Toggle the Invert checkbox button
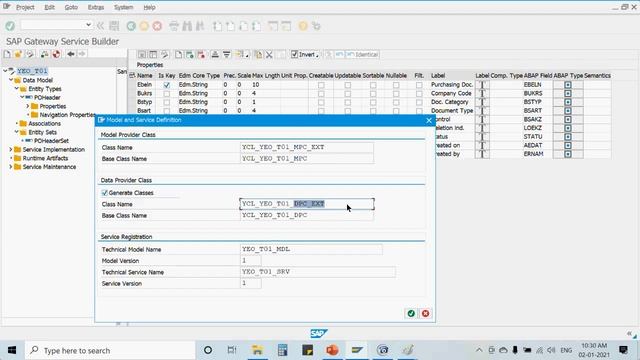 coord(304,54)
